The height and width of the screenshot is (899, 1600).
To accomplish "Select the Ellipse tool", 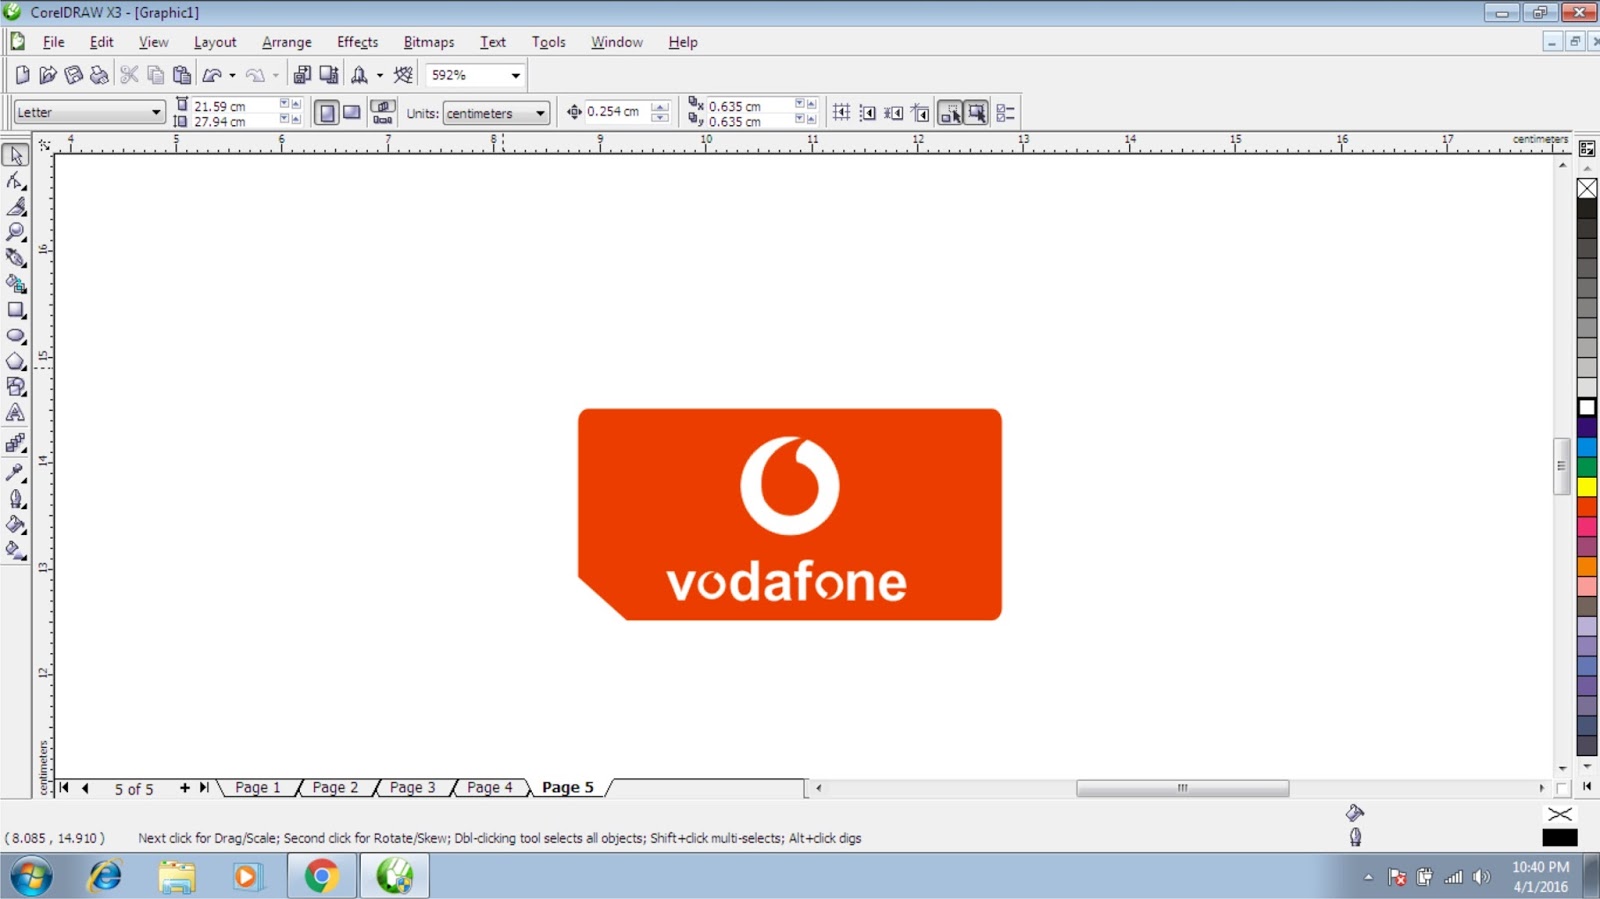I will (16, 336).
